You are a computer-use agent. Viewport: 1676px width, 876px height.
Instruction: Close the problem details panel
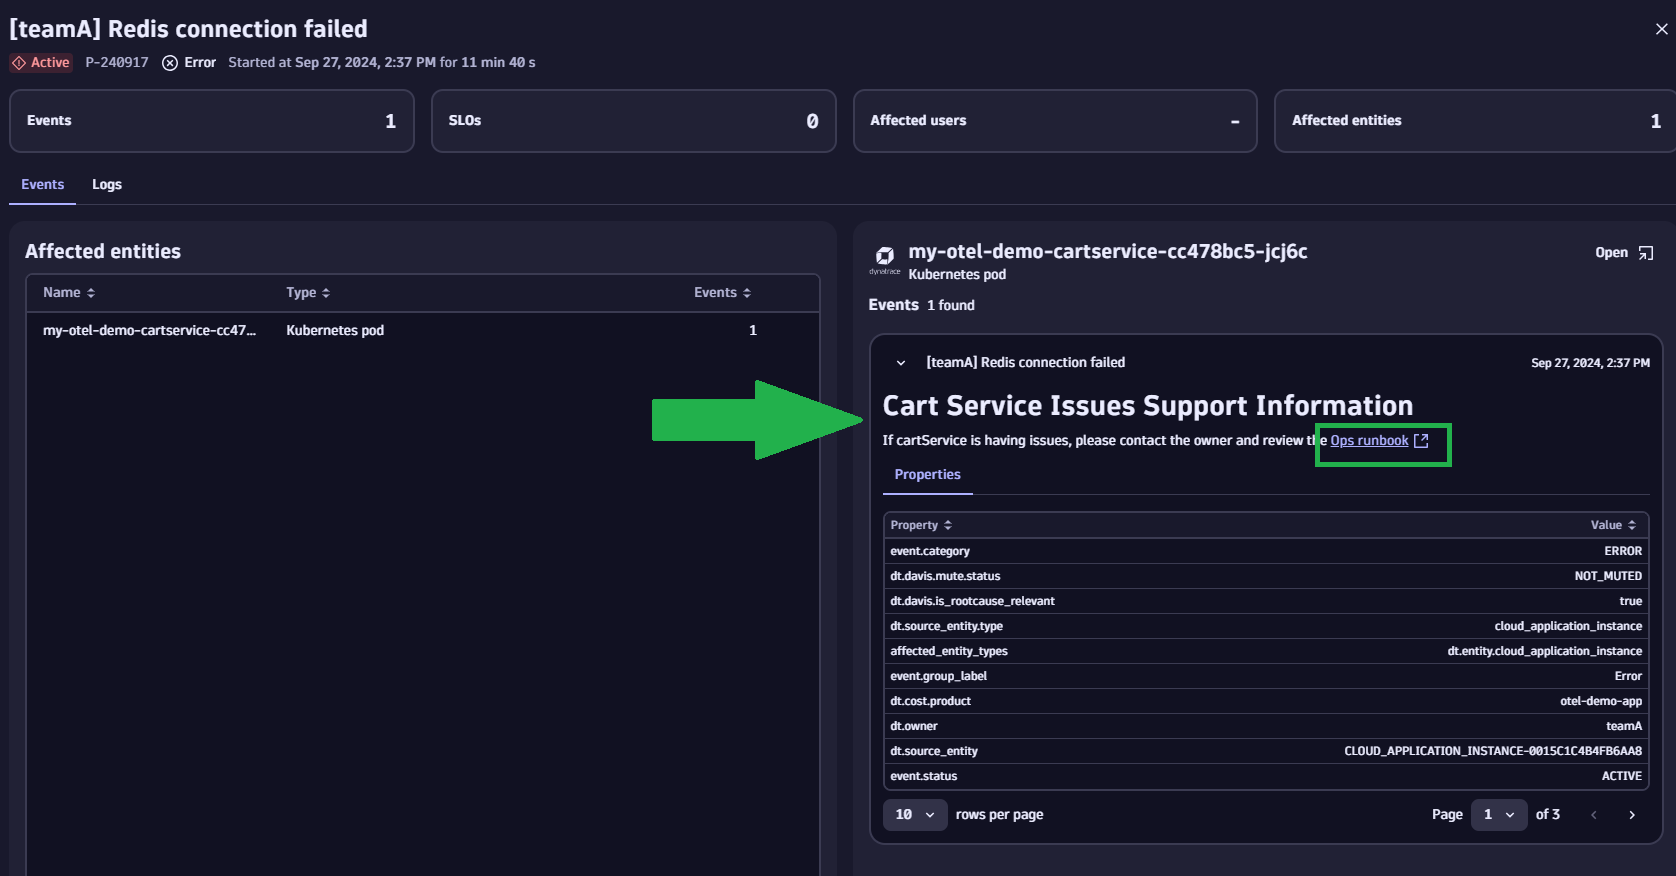(x=1661, y=29)
